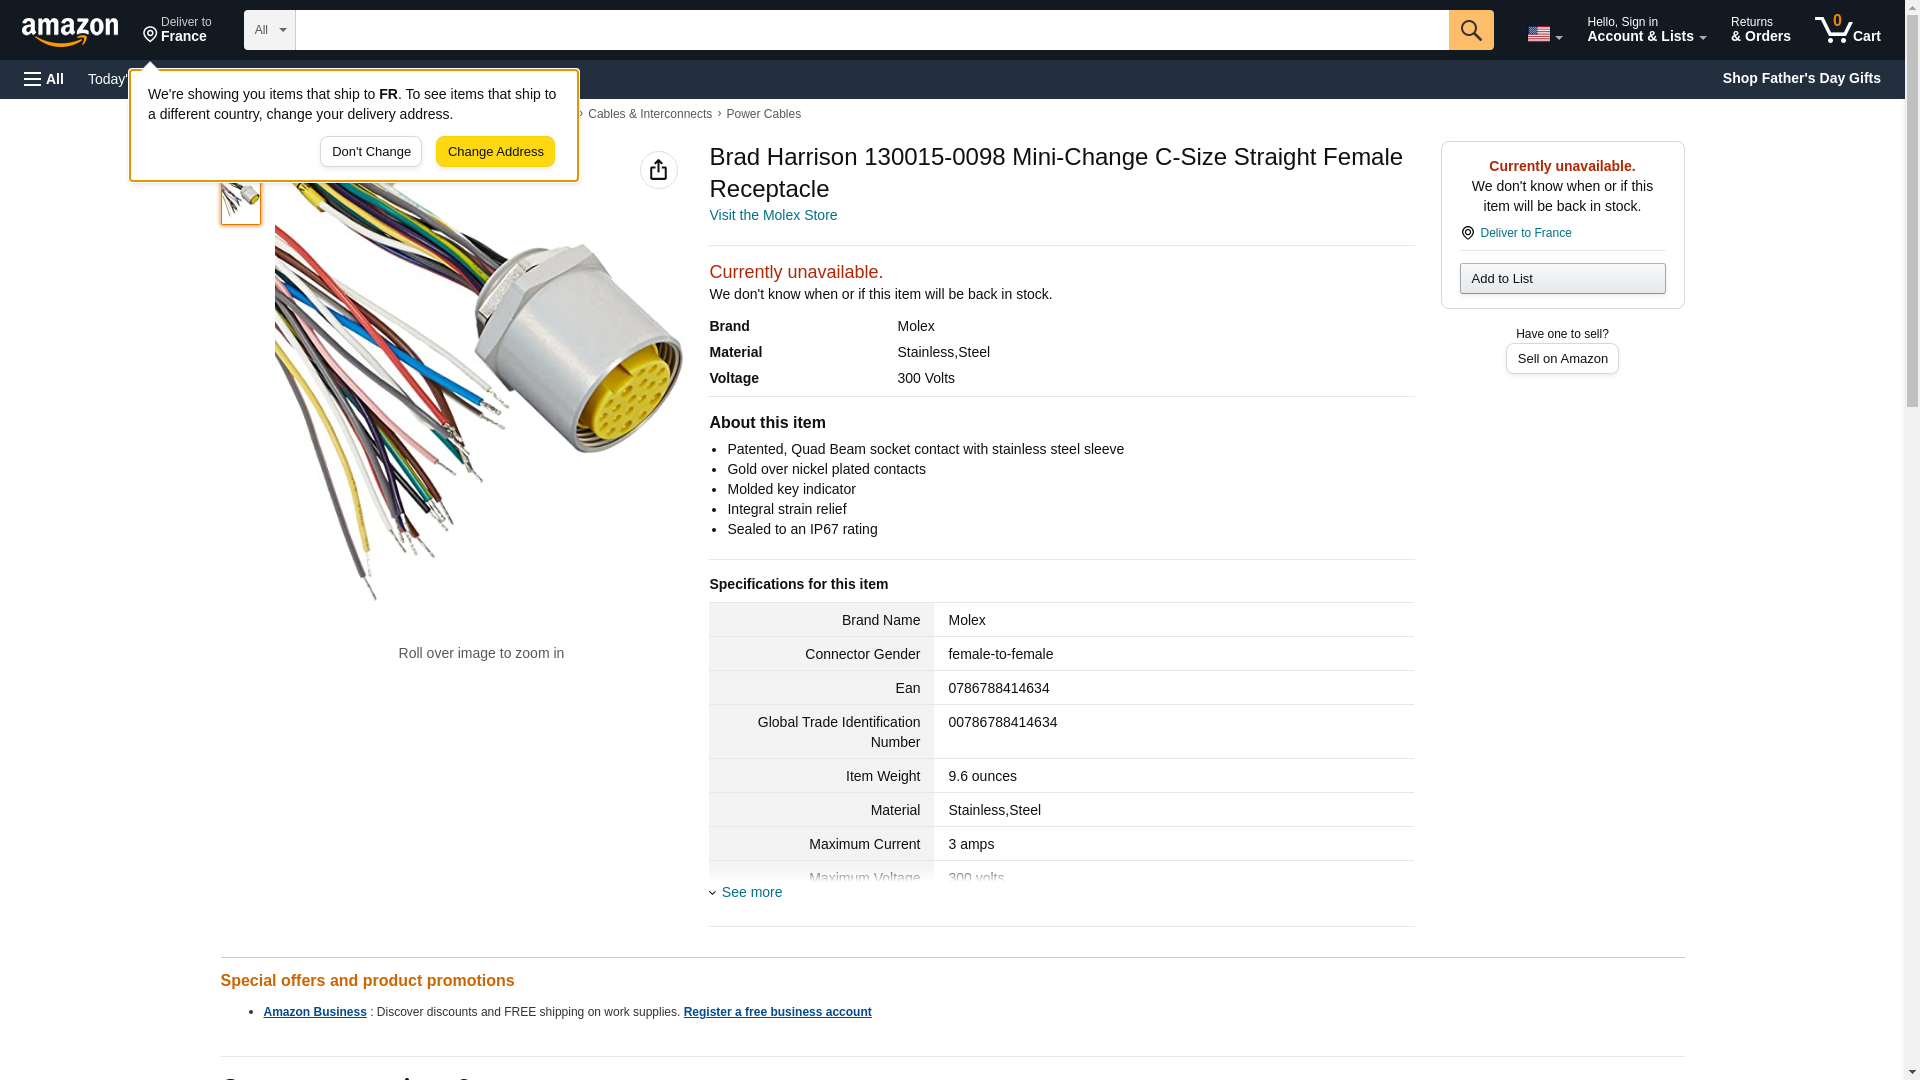Click into the search text field
The image size is (1920, 1080).
point(871,30)
